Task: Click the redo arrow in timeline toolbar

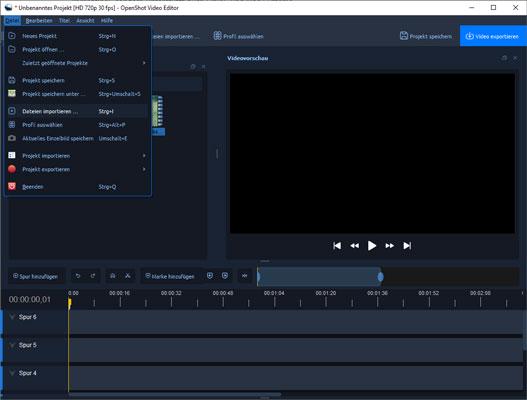Action: [x=93, y=276]
